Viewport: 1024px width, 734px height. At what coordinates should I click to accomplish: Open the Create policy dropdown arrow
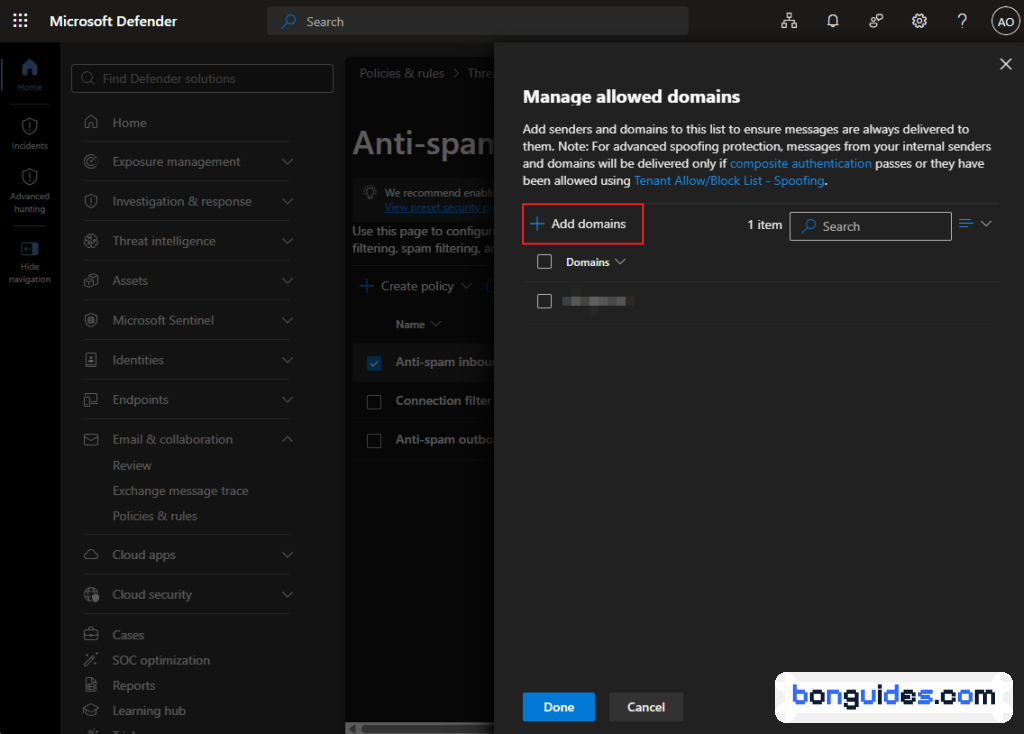pyautogui.click(x=466, y=286)
